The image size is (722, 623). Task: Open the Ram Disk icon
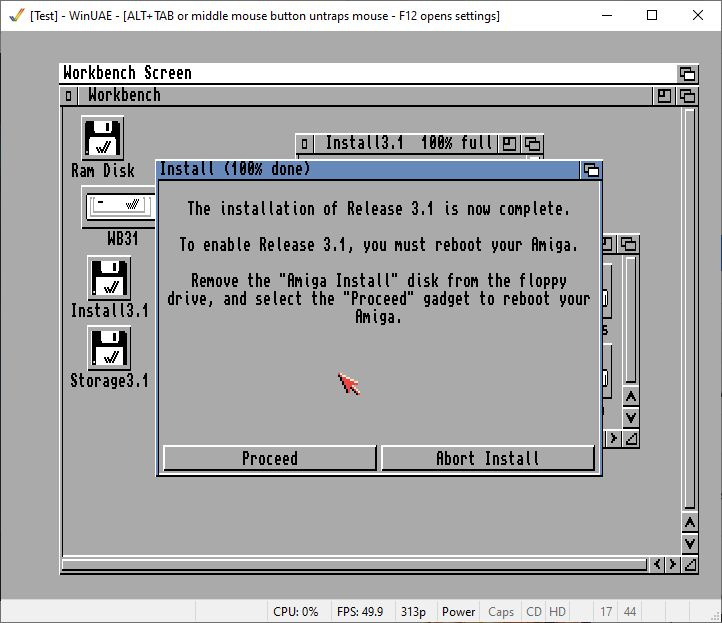point(102,138)
